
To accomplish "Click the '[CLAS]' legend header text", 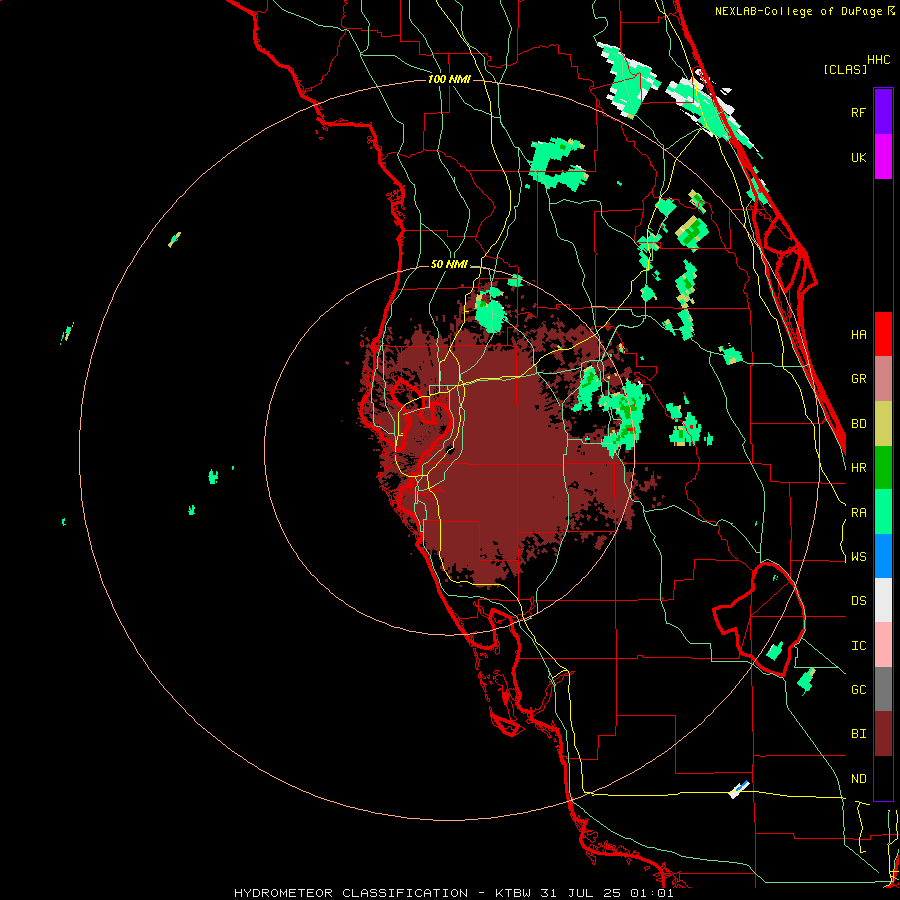I will click(x=844, y=69).
